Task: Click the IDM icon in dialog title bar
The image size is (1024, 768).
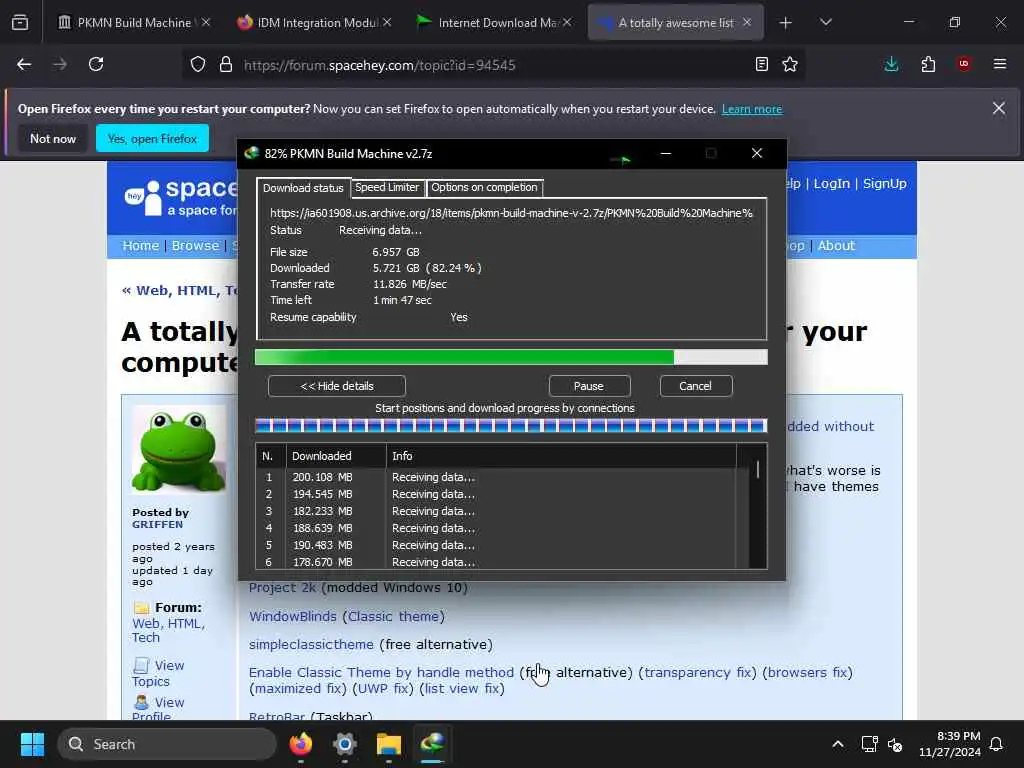Action: coord(251,153)
